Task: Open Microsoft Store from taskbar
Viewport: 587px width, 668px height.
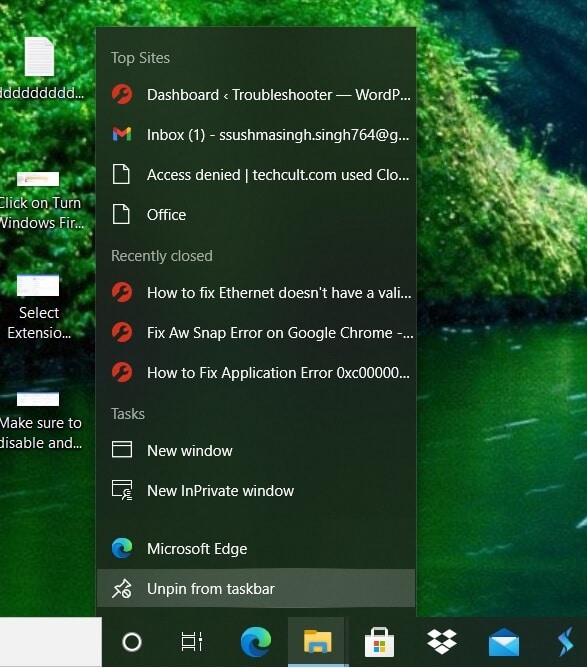Action: 379,642
